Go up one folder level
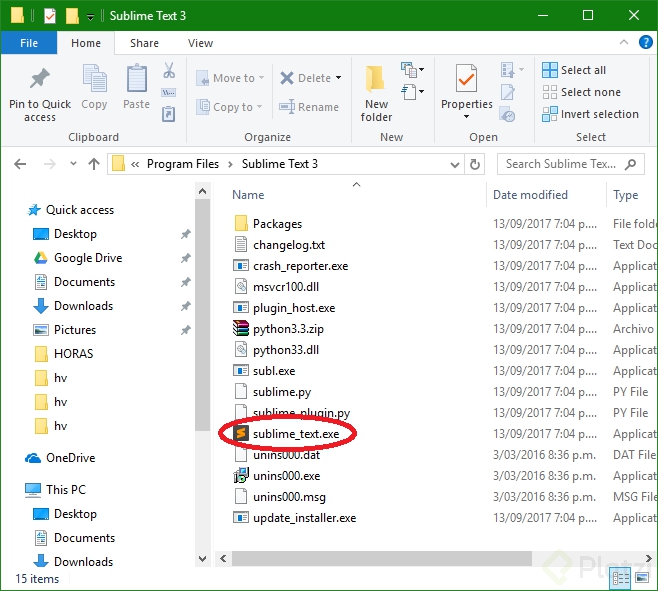 pos(94,164)
